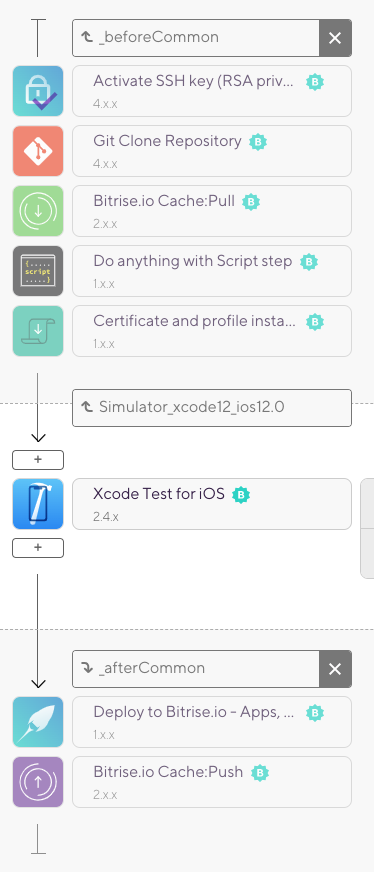Click the Cache:Pull download icon
The width and height of the screenshot is (374, 872).
(38, 211)
